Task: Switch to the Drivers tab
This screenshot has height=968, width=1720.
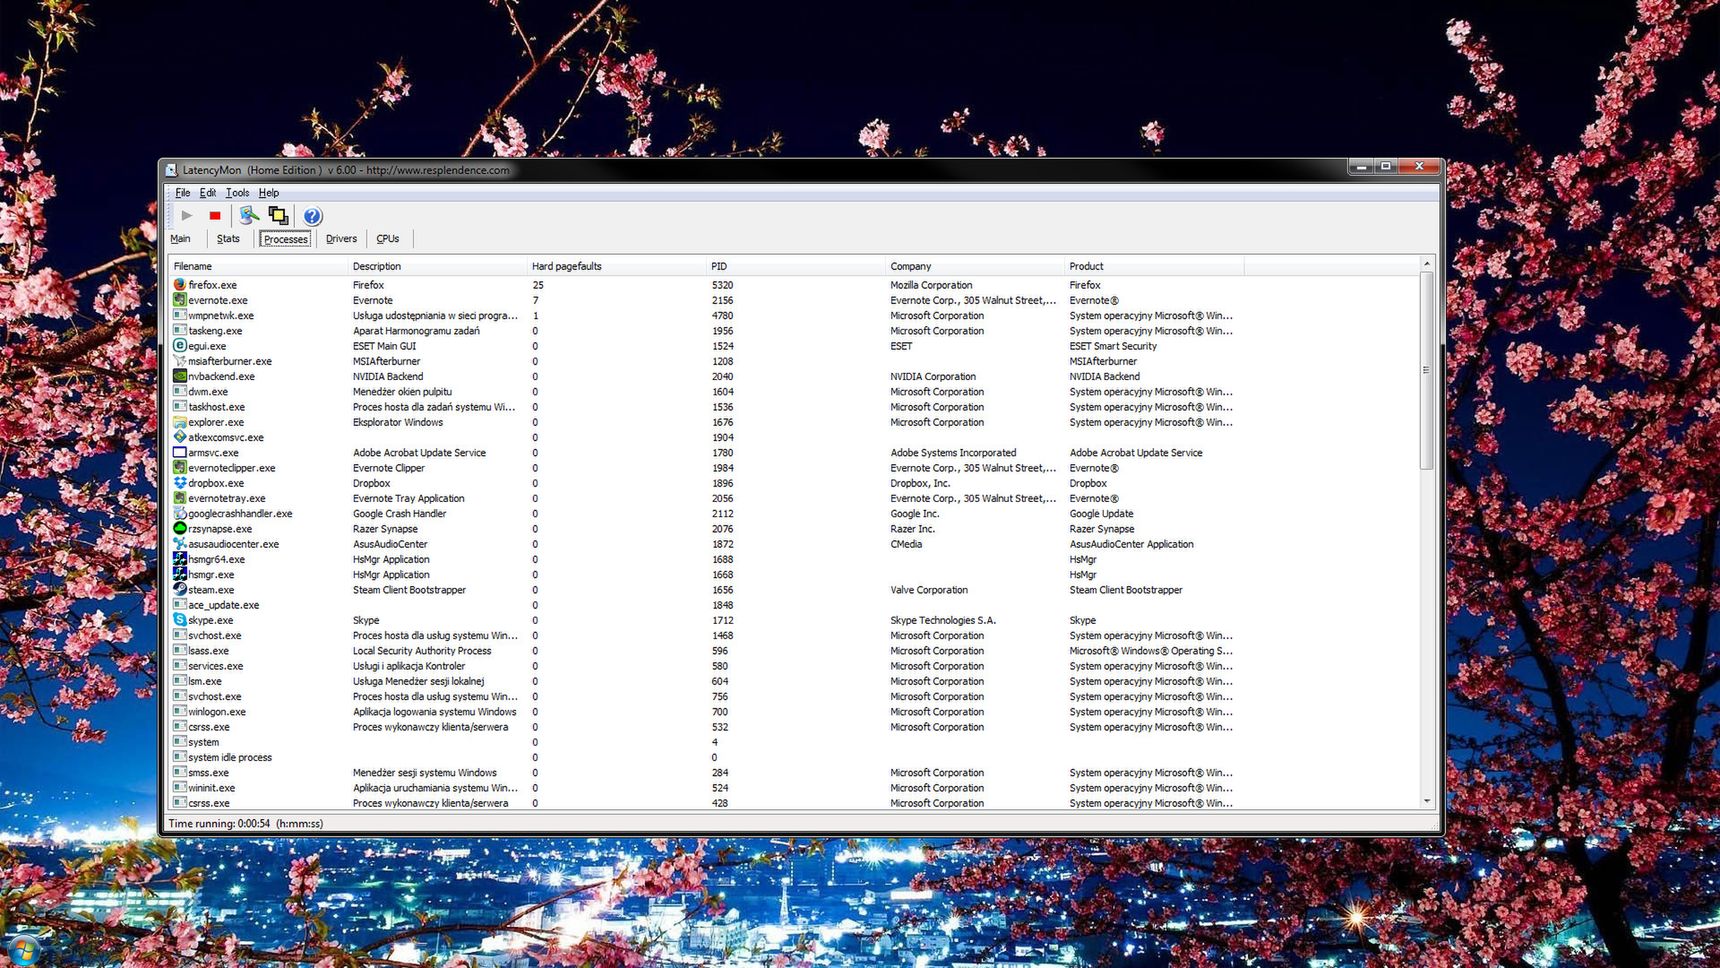Action: [341, 239]
